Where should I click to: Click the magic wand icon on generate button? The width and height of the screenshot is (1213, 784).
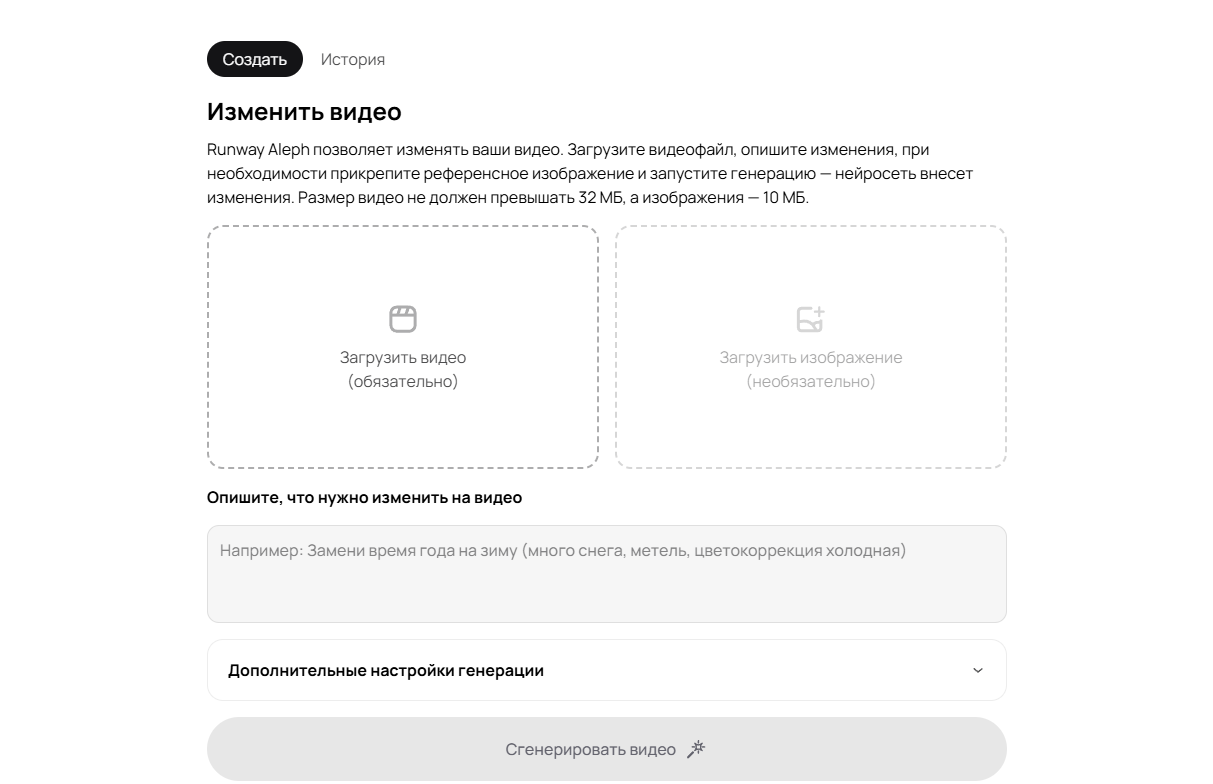(697, 749)
